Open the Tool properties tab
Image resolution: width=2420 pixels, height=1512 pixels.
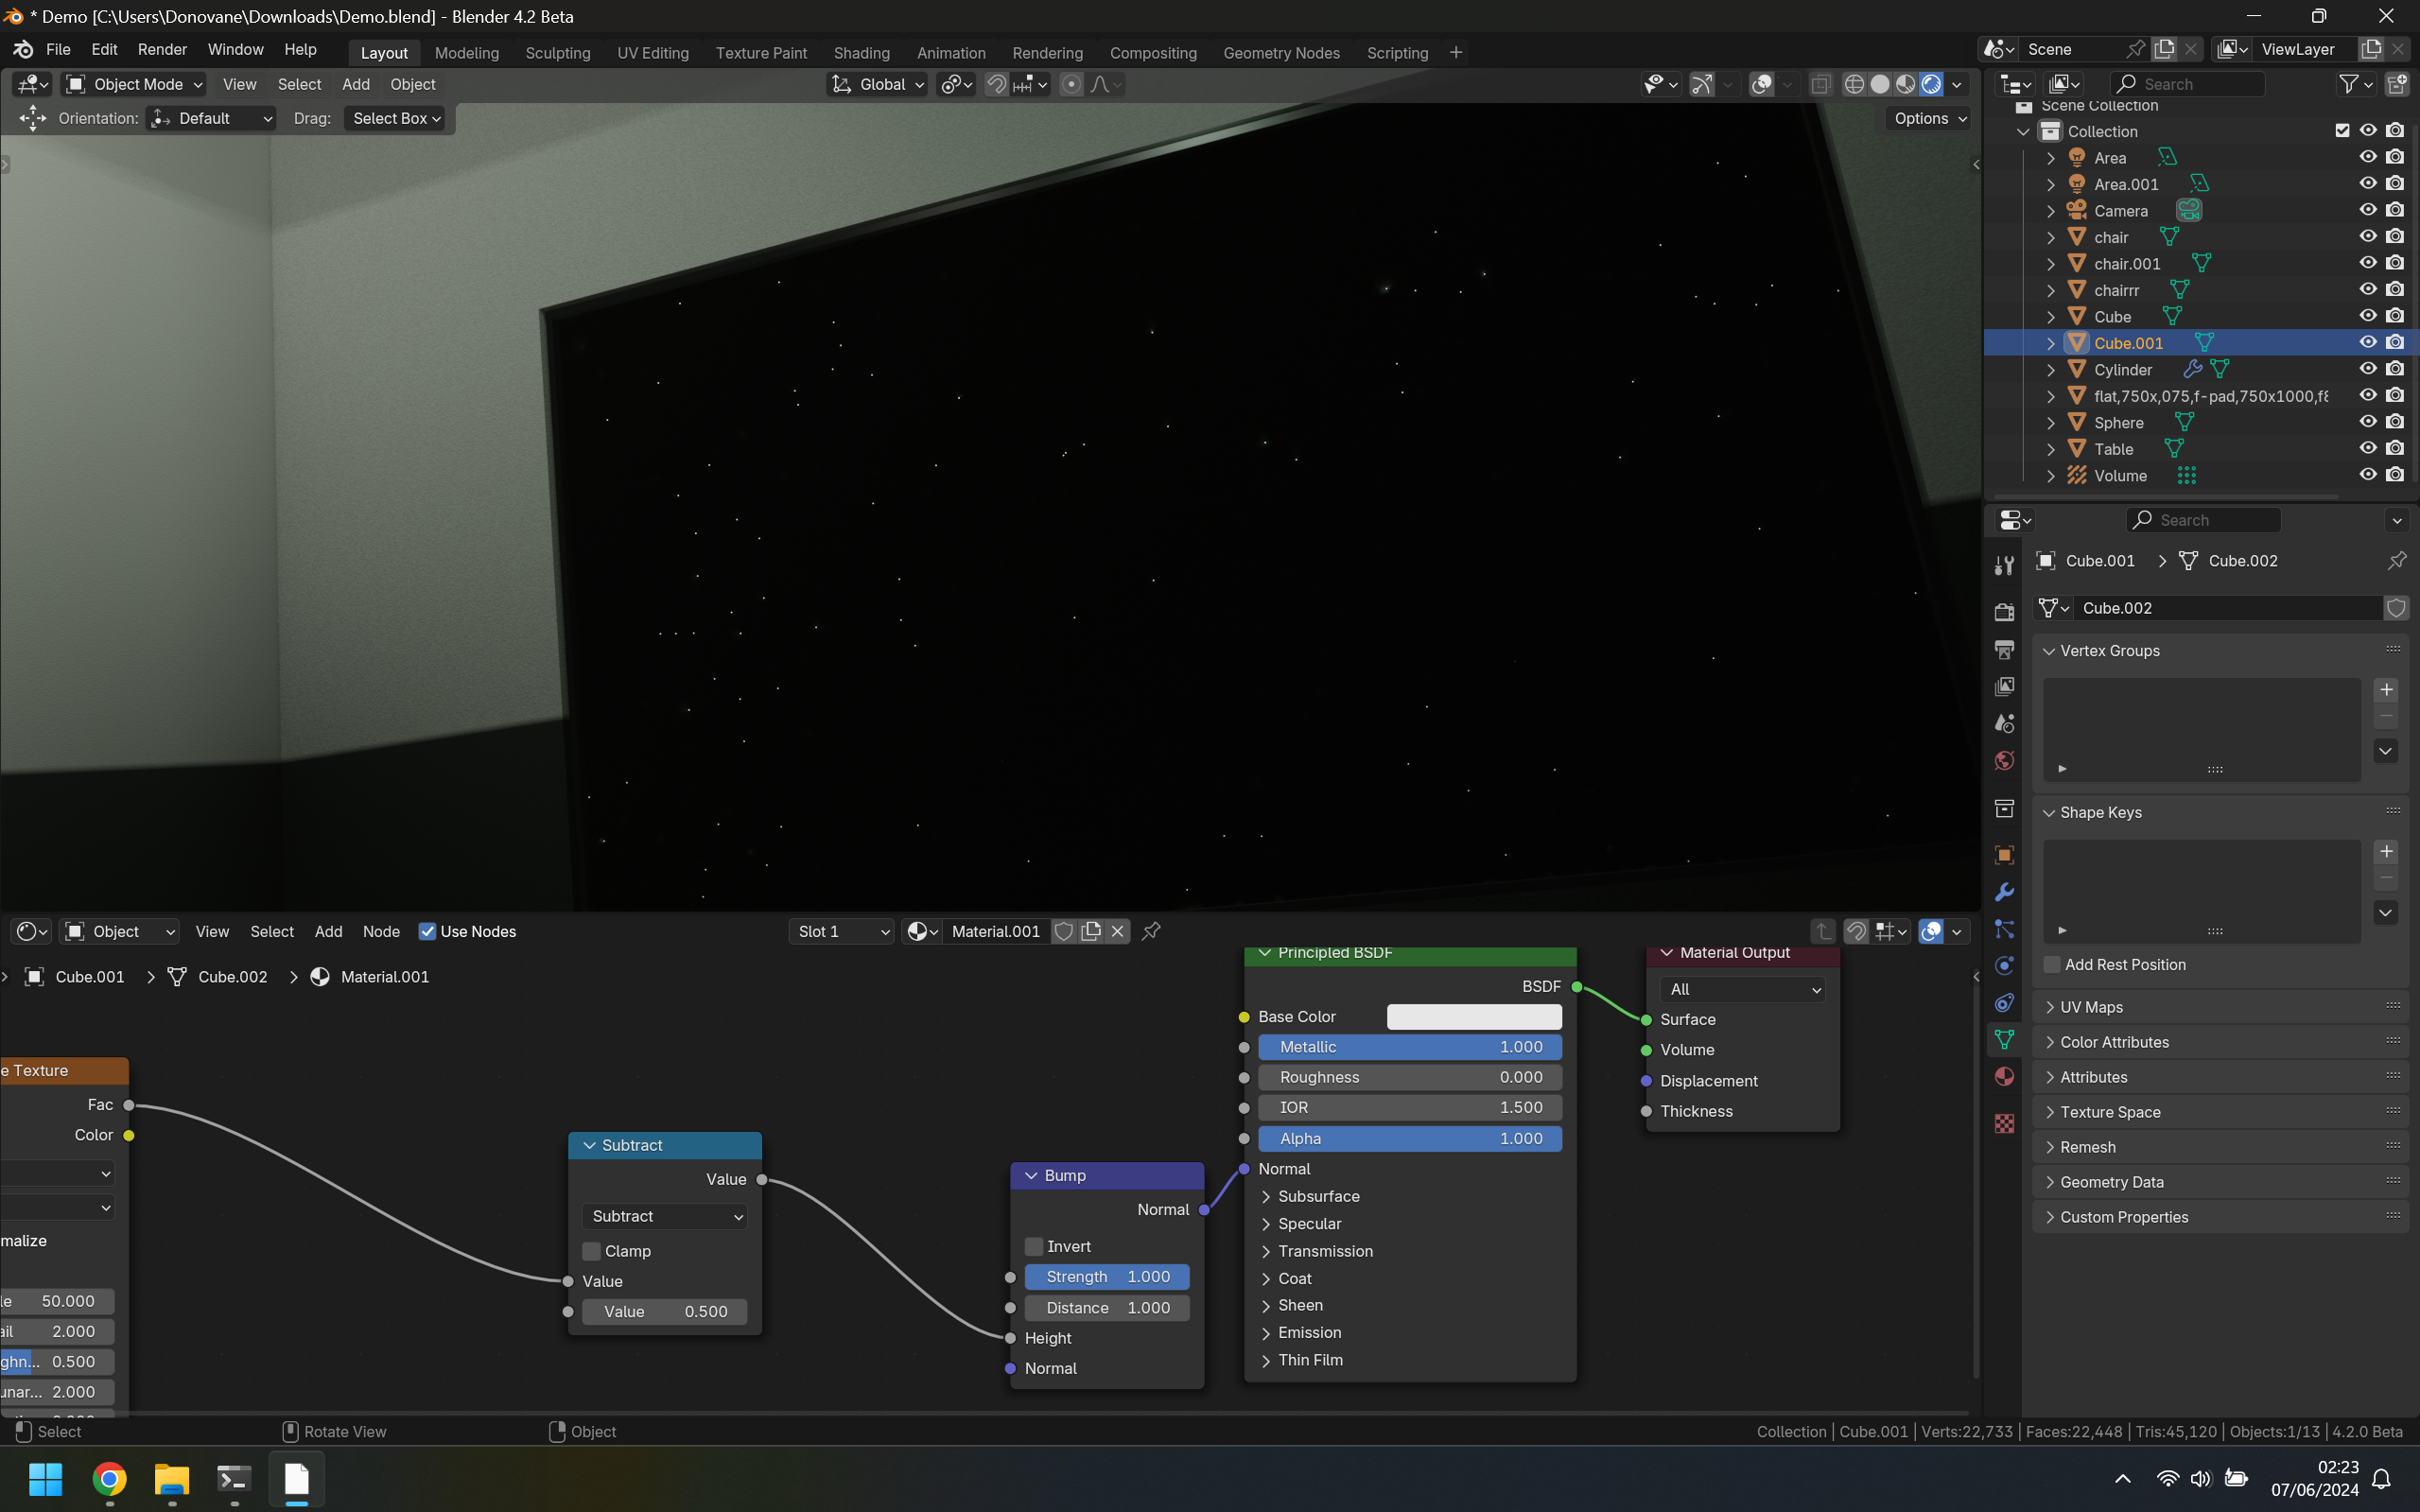point(2004,565)
